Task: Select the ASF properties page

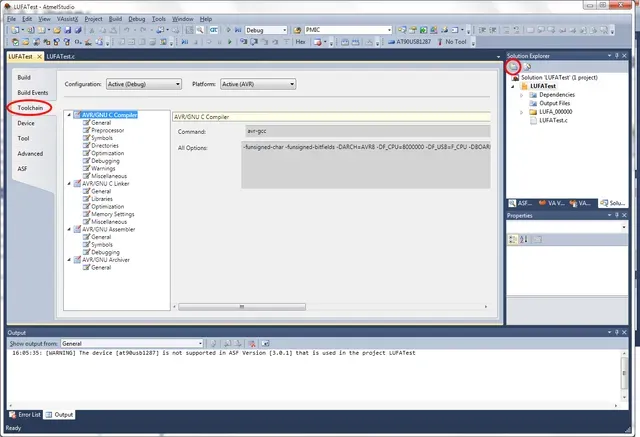Action: point(22,169)
